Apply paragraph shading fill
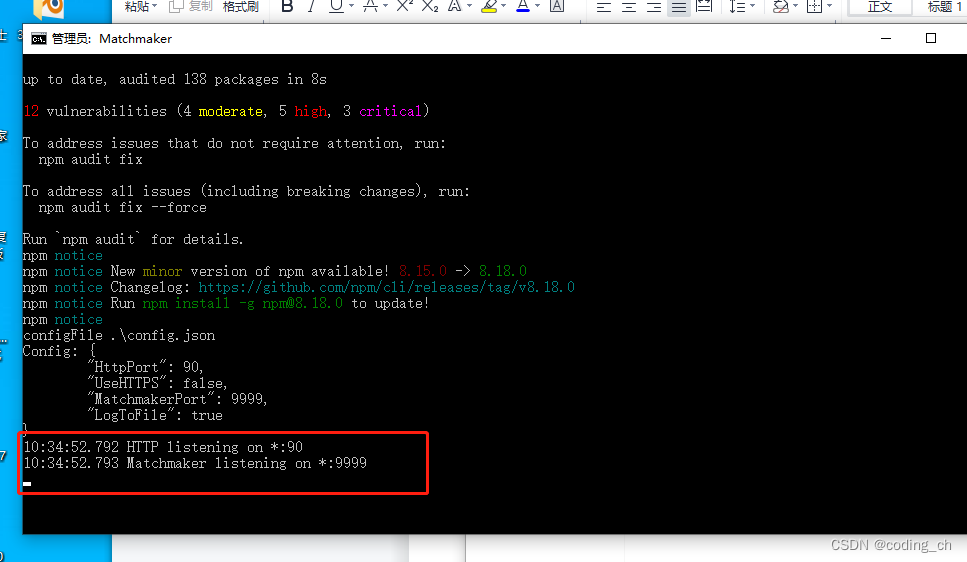The width and height of the screenshot is (967, 562). pyautogui.click(x=781, y=7)
